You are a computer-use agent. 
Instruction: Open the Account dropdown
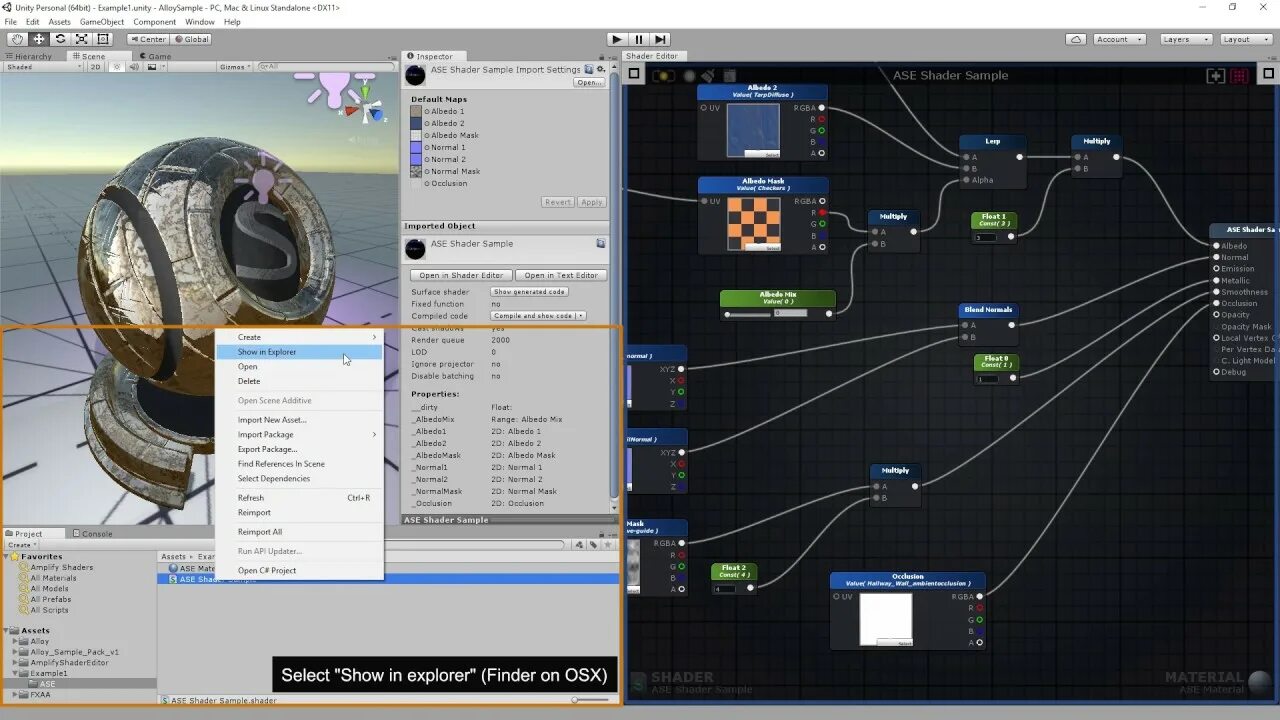pyautogui.click(x=1119, y=39)
